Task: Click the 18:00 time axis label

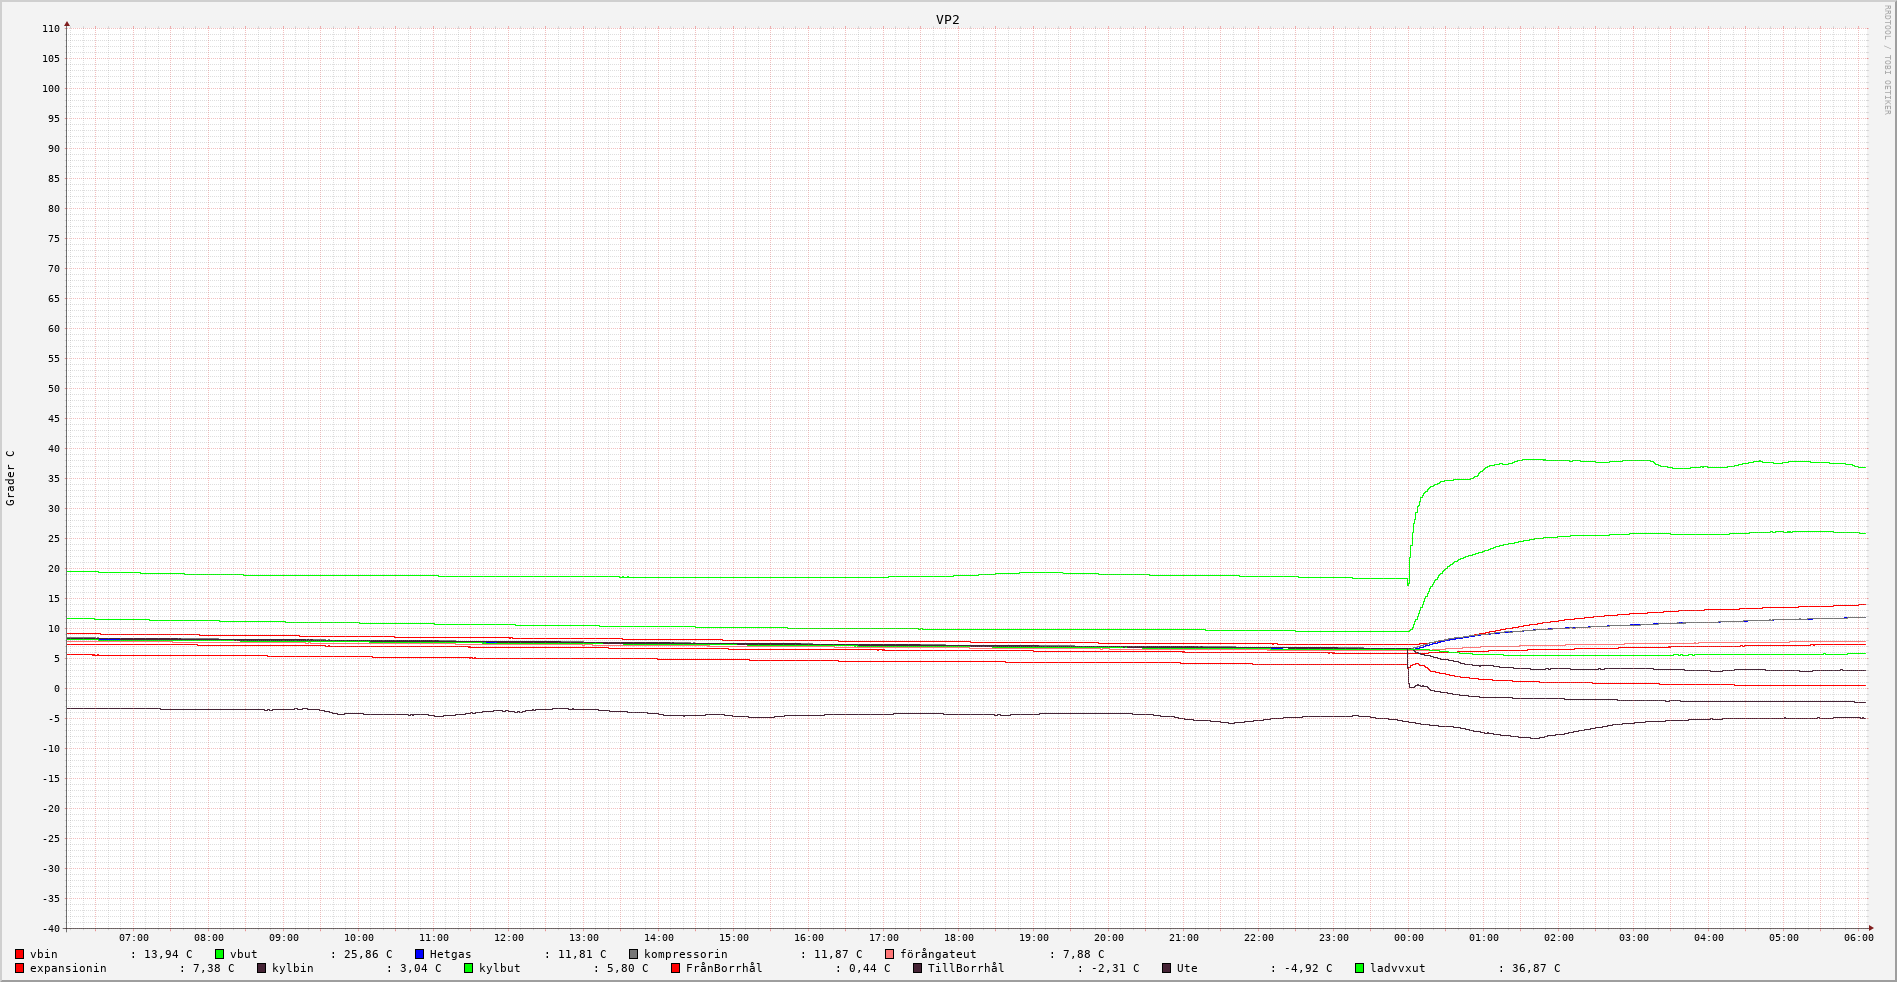Action: tap(958, 938)
